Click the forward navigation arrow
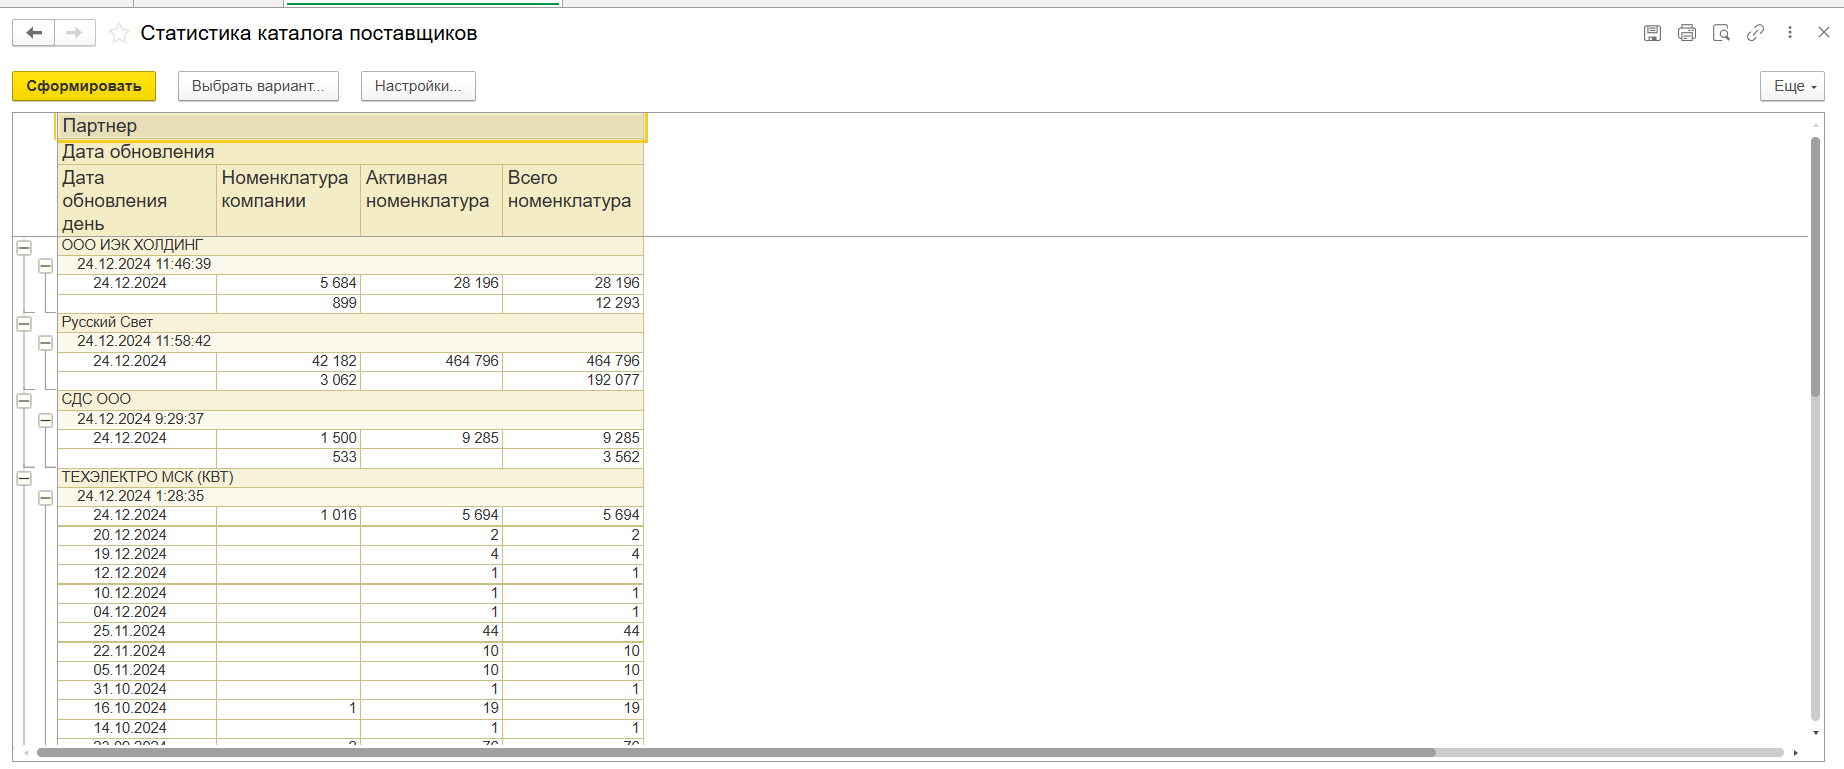This screenshot has width=1844, height=769. coord(75,33)
